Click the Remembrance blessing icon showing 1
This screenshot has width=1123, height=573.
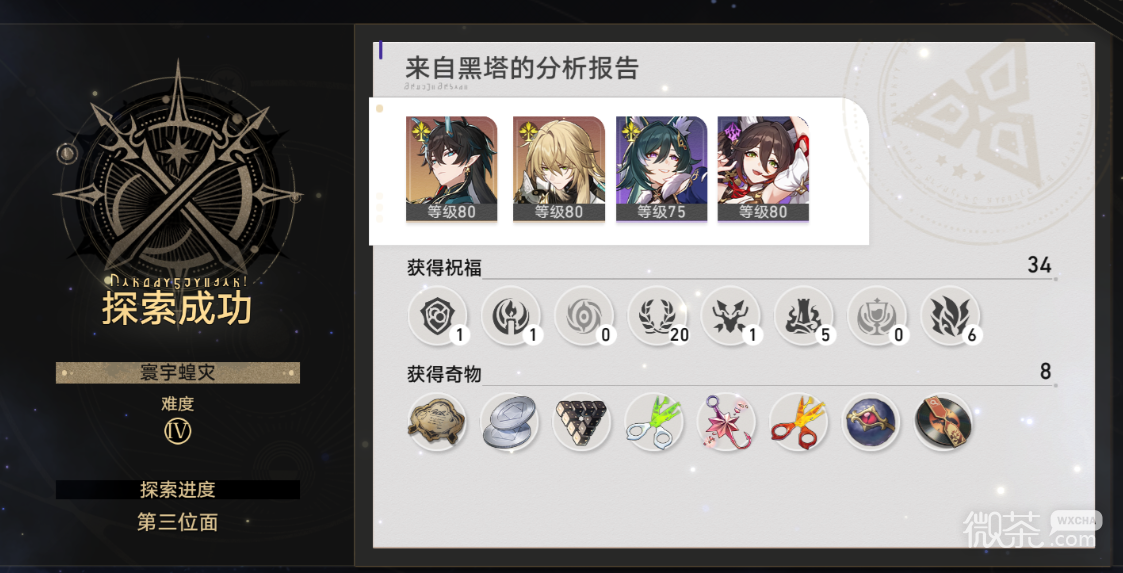point(510,316)
